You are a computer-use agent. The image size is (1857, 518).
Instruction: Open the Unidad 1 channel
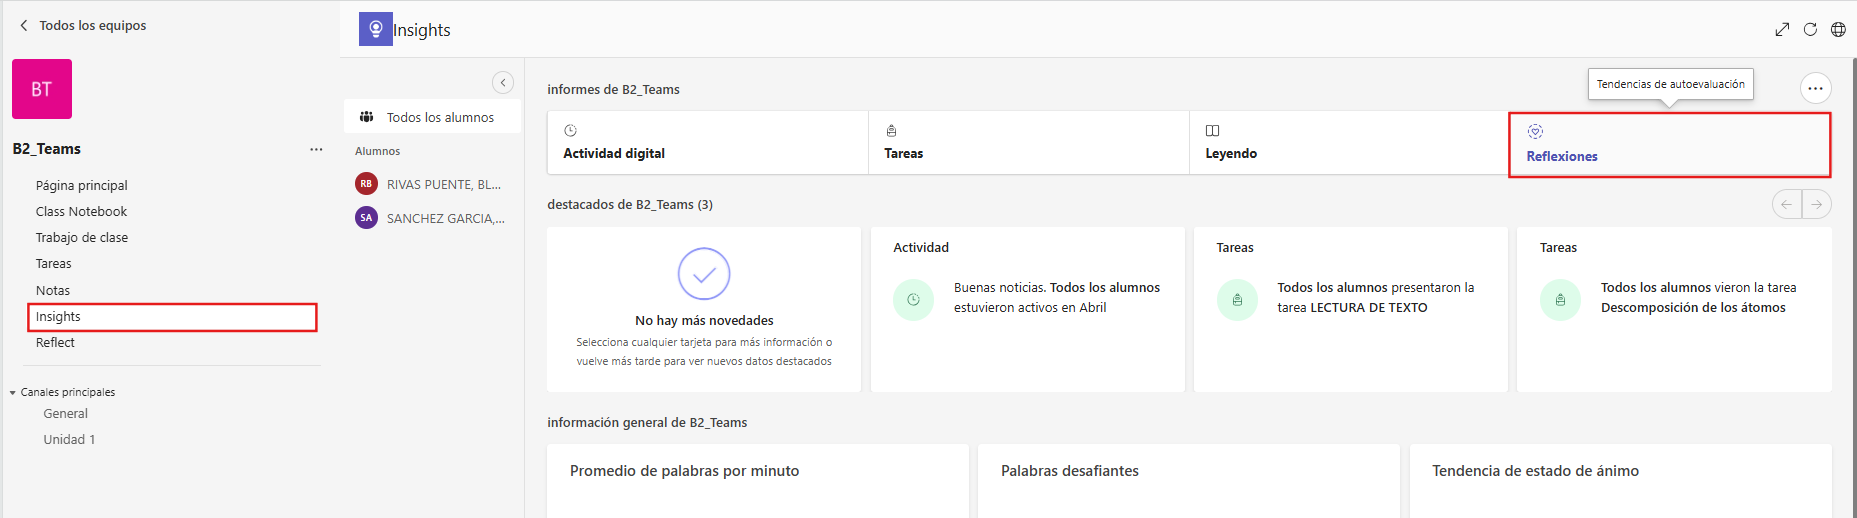pos(69,440)
